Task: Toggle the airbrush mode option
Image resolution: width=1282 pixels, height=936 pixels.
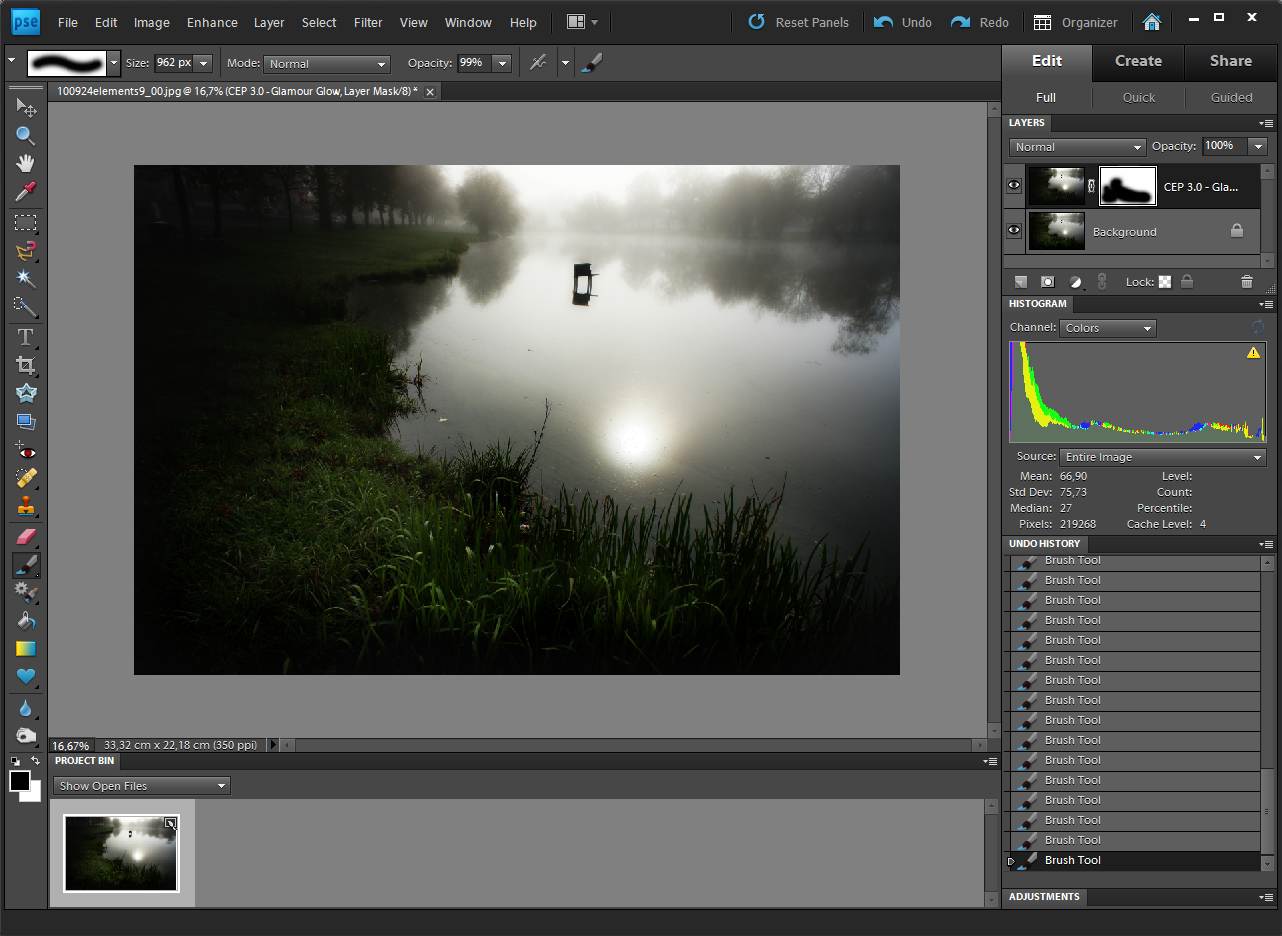Action: point(538,63)
